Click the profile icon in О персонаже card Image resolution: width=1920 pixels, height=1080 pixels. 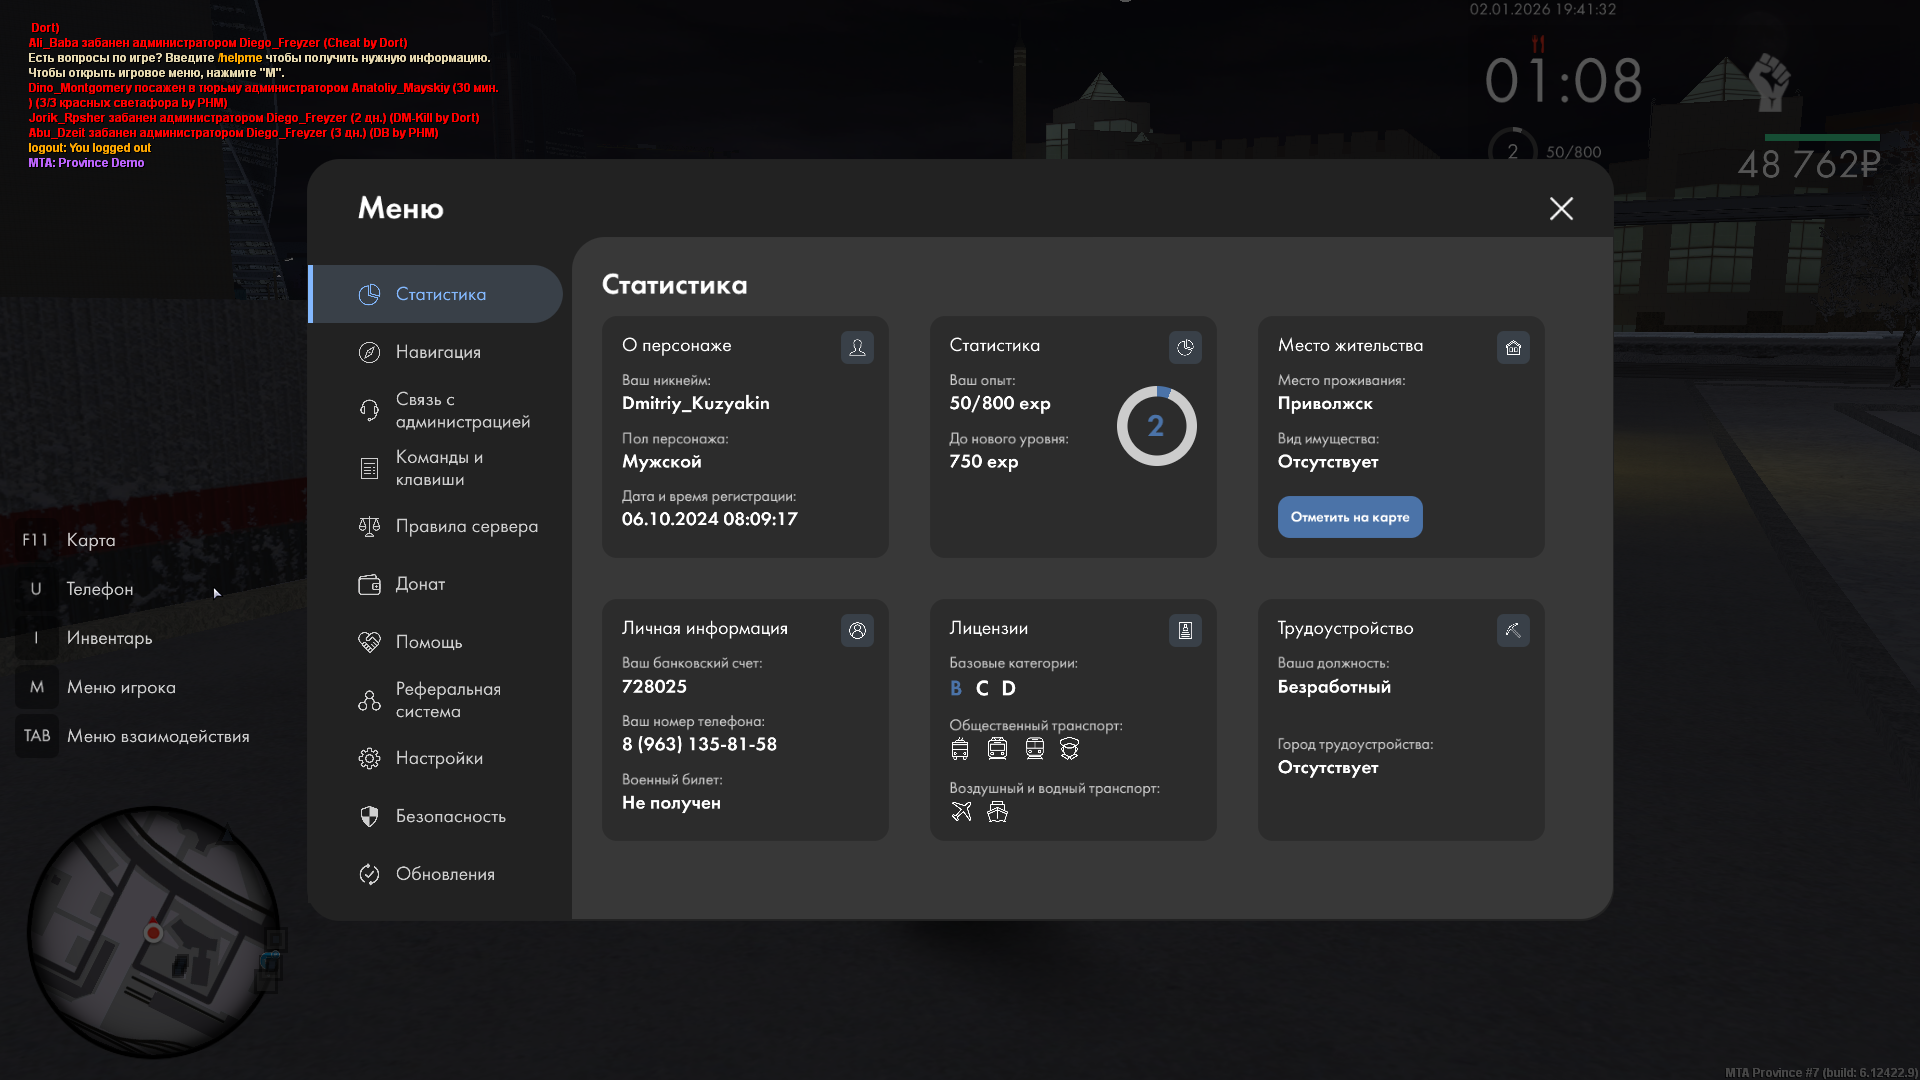coord(857,347)
